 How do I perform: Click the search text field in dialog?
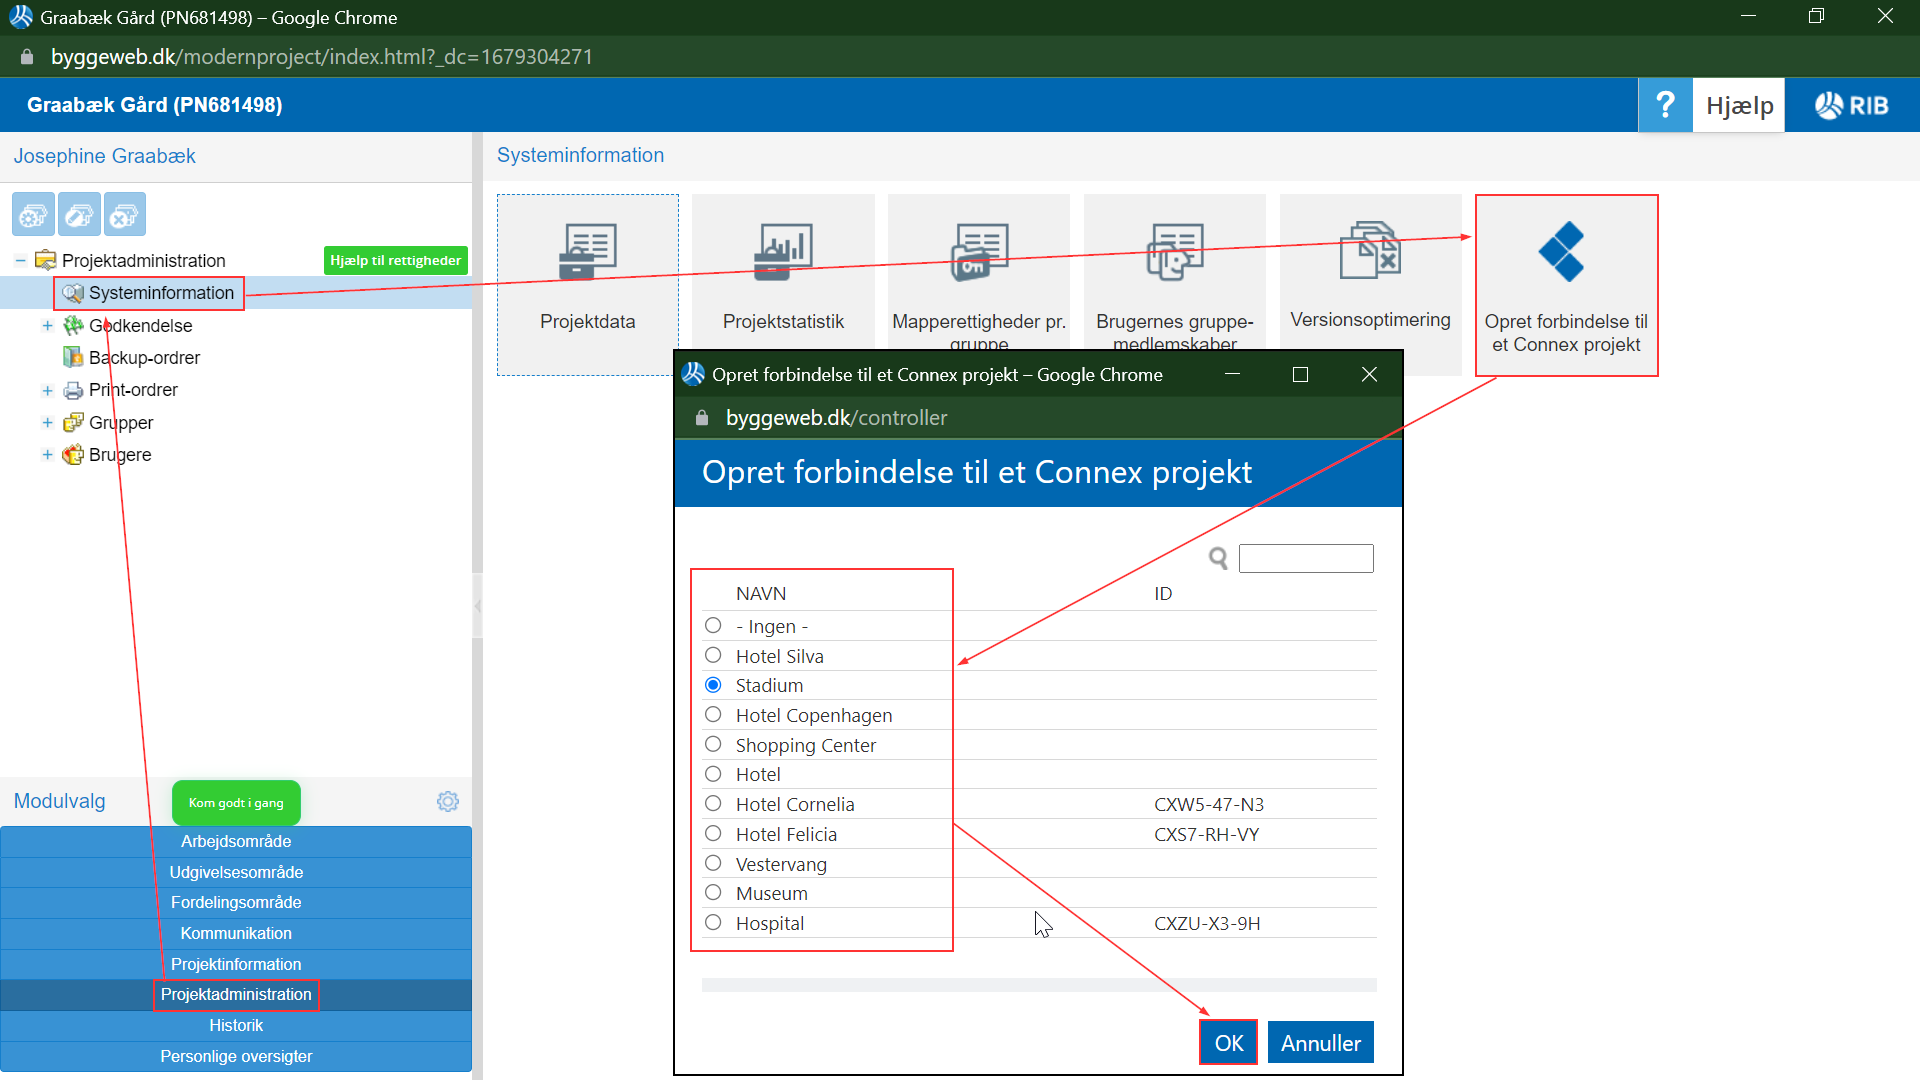(x=1306, y=558)
